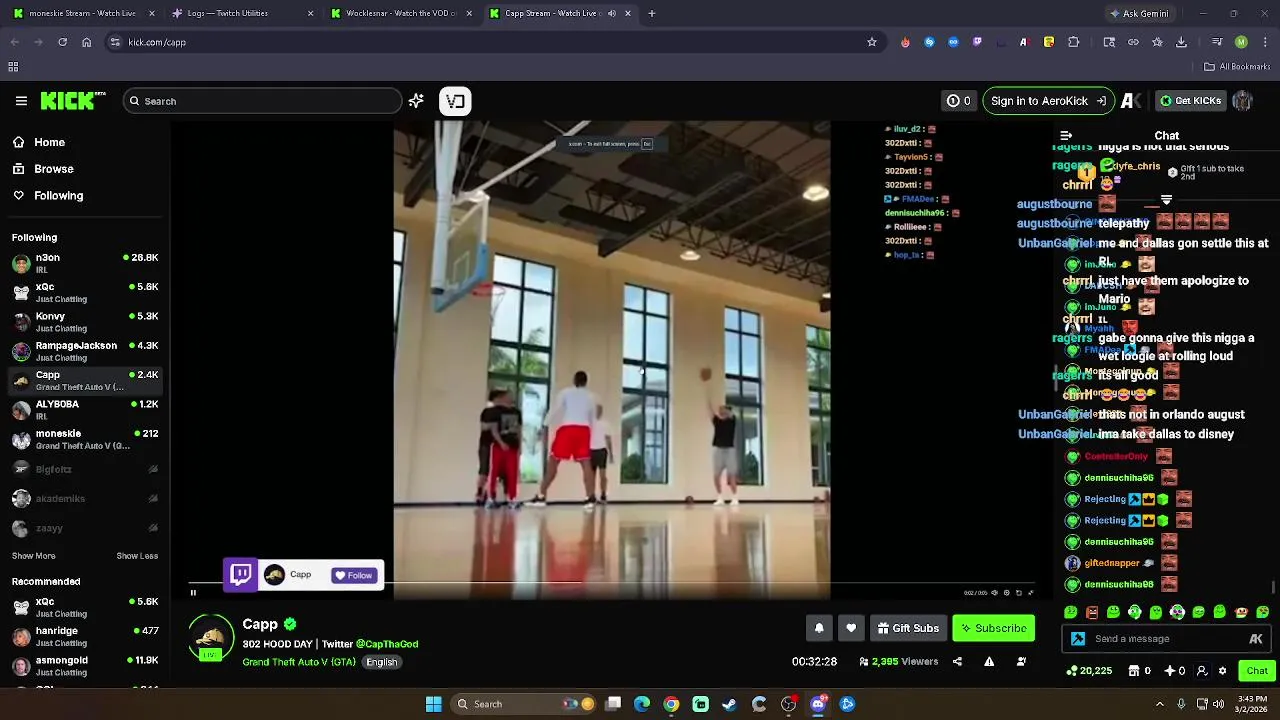Switch to the moneskie Stream tab
1280x720 pixels.
click(82, 14)
